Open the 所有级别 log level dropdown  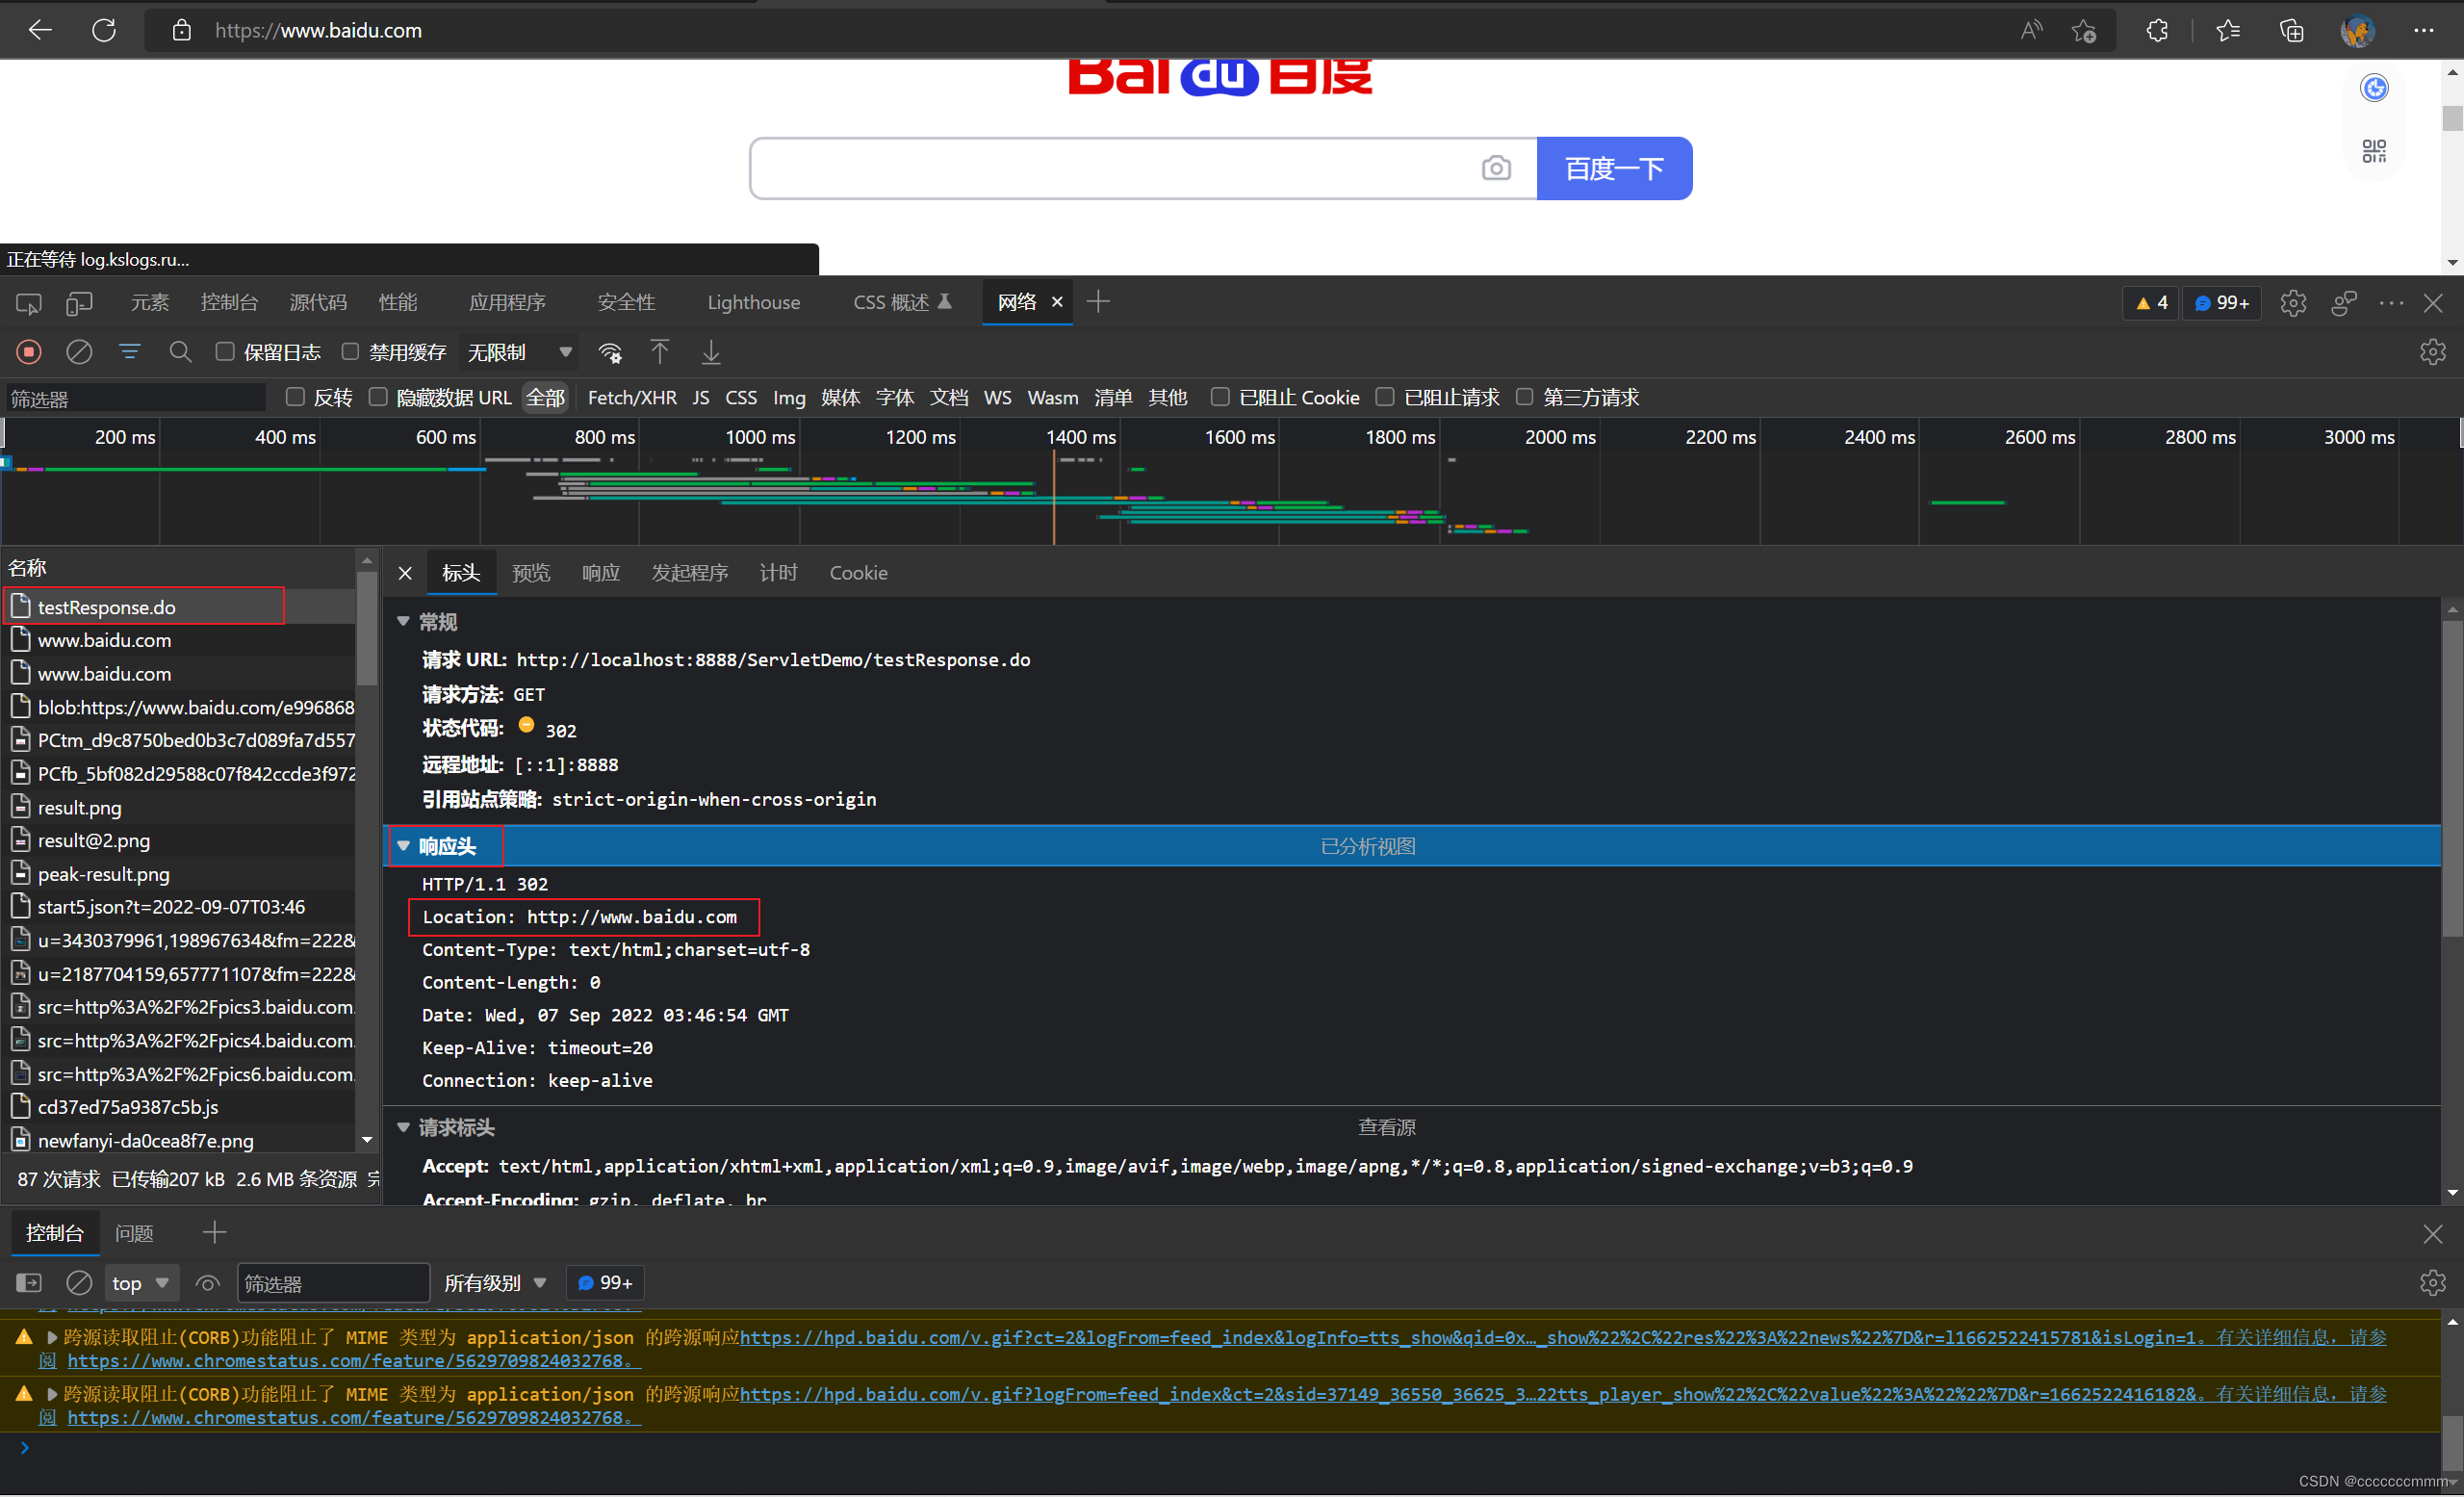tap(495, 1283)
